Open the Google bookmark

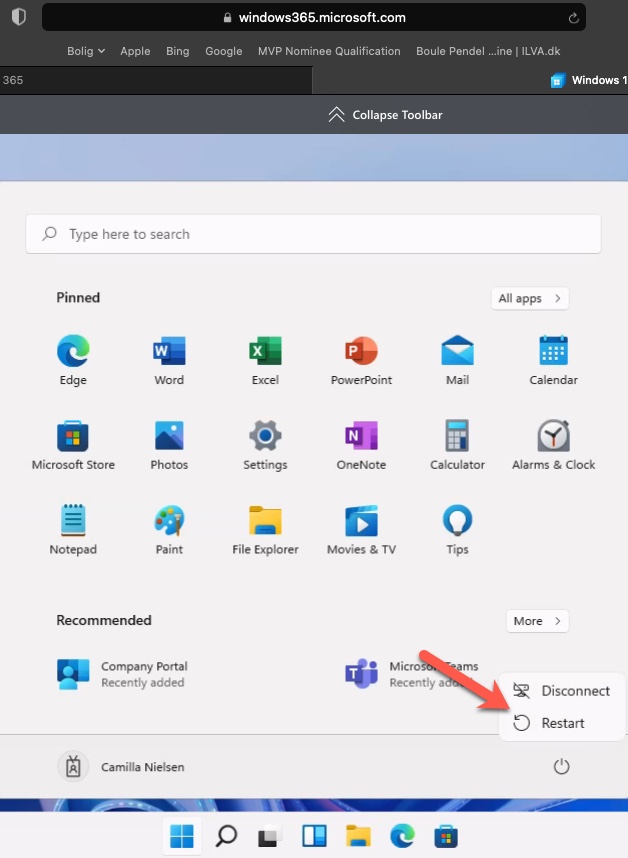tap(224, 51)
